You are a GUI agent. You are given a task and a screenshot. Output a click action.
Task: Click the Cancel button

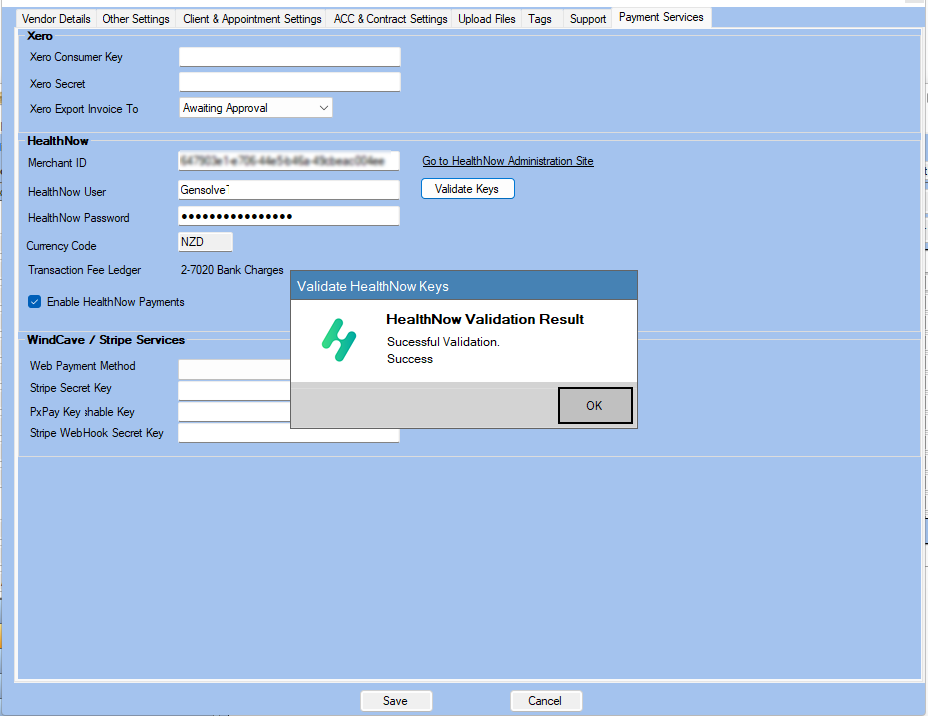(546, 701)
